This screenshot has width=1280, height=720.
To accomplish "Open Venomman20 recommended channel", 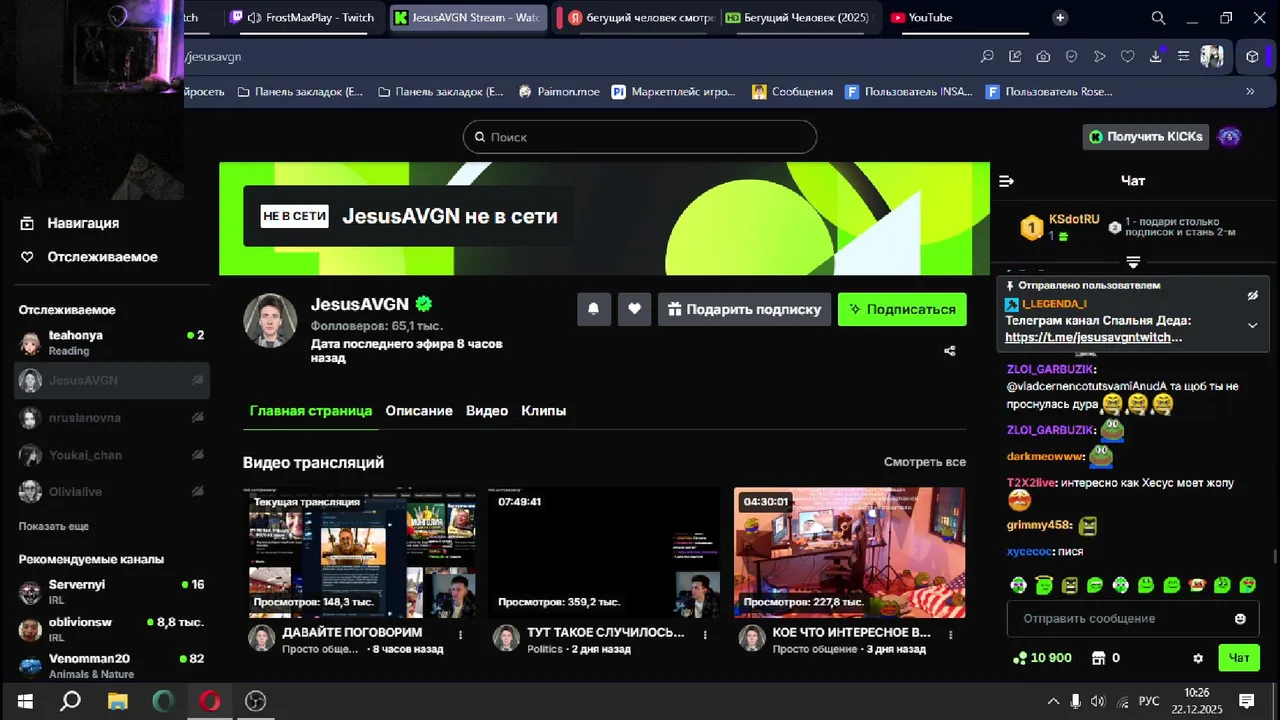I will tap(112, 666).
